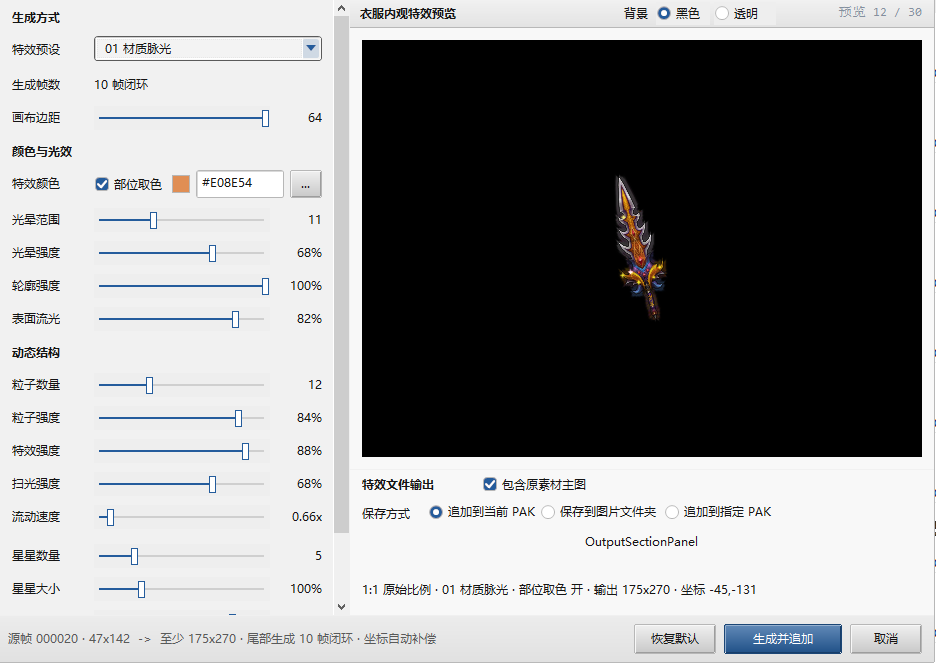The image size is (936, 663).
Task: Click the 64 canvas margin value
Action: [x=315, y=118]
